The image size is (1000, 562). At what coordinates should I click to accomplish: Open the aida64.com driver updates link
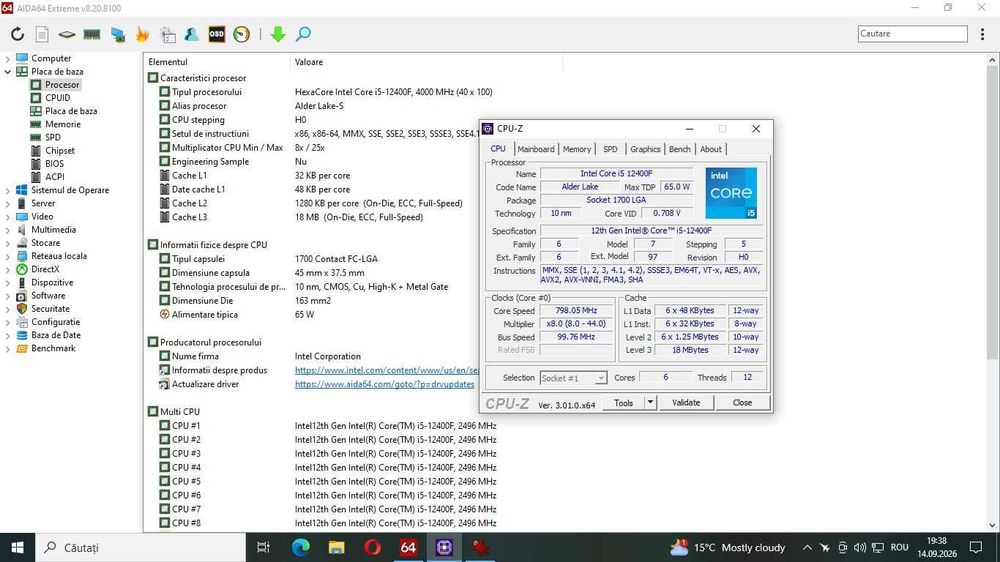[385, 384]
